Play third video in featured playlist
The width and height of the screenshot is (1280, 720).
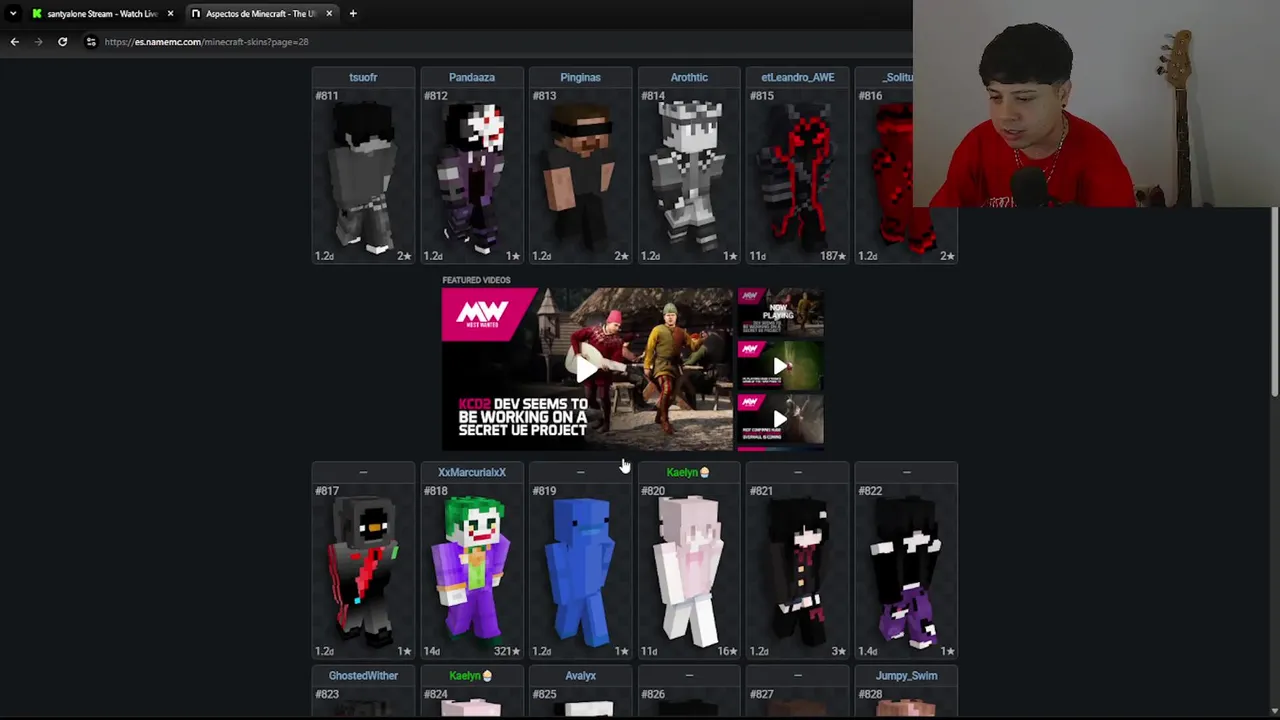780,419
